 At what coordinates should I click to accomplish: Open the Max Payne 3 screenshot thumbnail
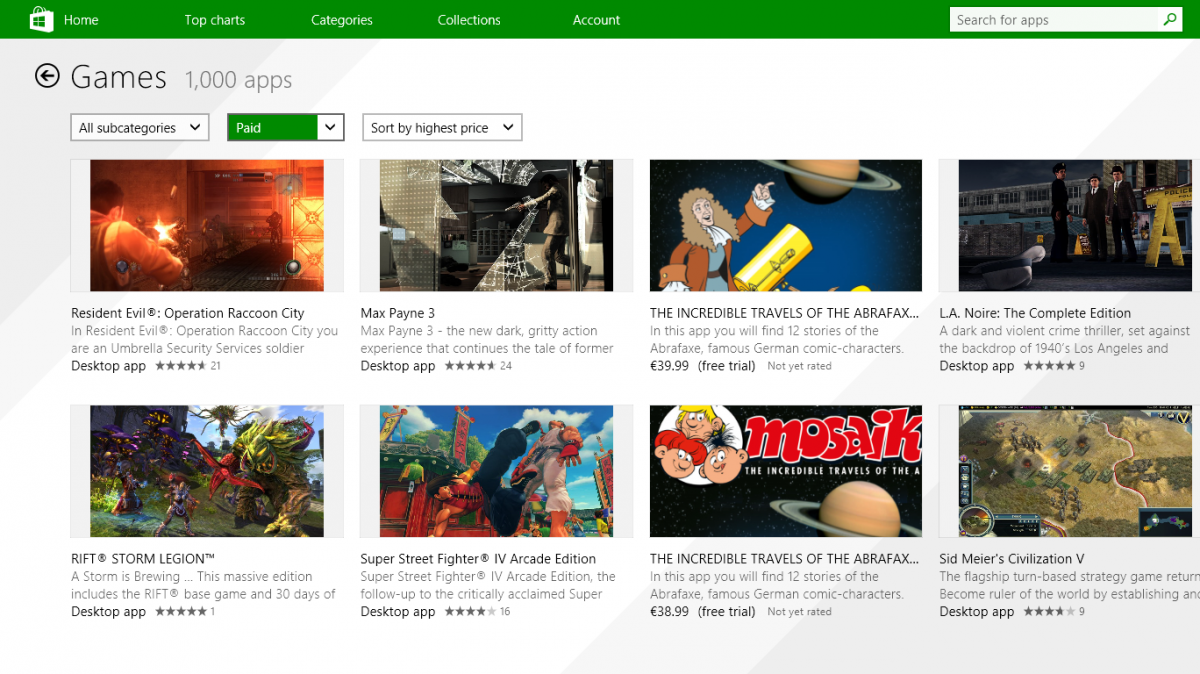pos(497,226)
